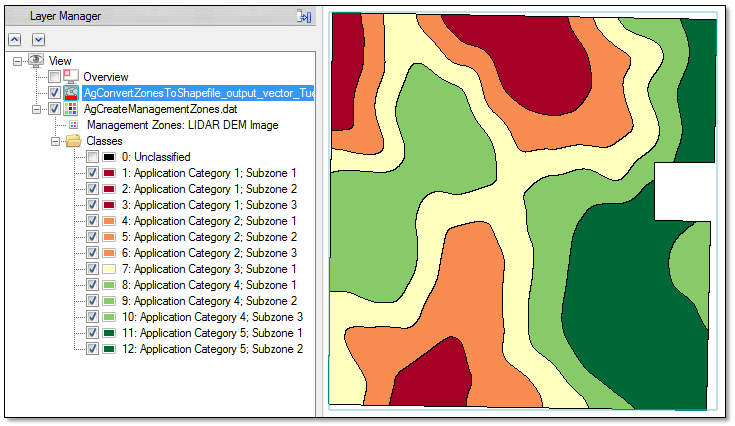The height and width of the screenshot is (426, 735).
Task: Click the Layer Manager pin/dock icon
Action: 304,17
